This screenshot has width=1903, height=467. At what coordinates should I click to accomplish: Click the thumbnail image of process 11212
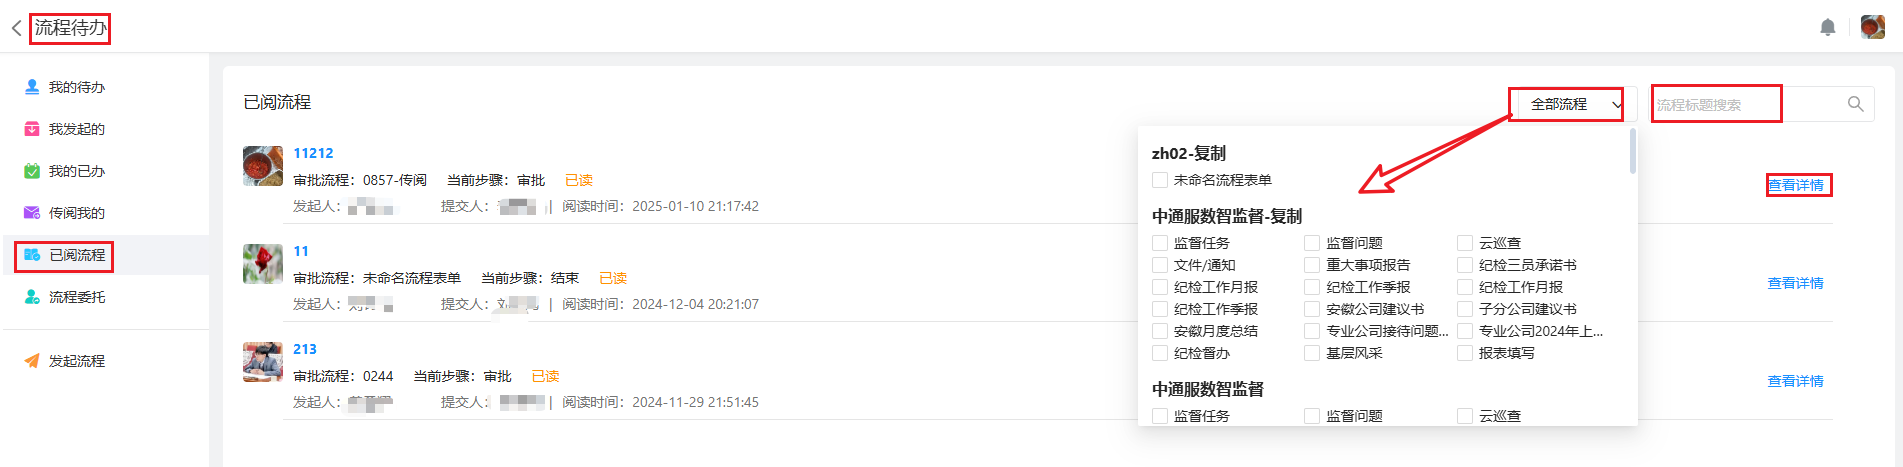pyautogui.click(x=262, y=166)
